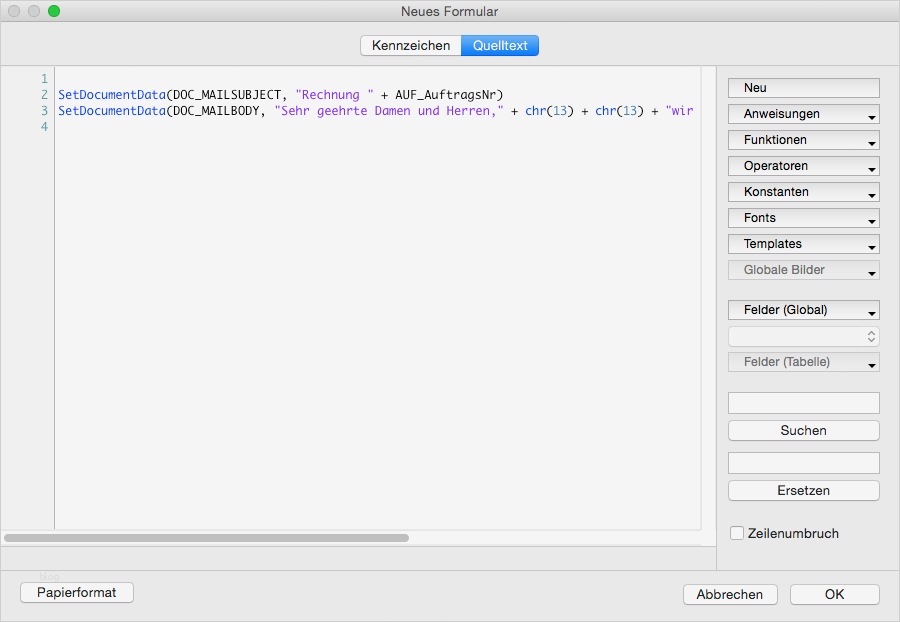Open the Operatoren dropdown
900x622 pixels.
(x=804, y=166)
